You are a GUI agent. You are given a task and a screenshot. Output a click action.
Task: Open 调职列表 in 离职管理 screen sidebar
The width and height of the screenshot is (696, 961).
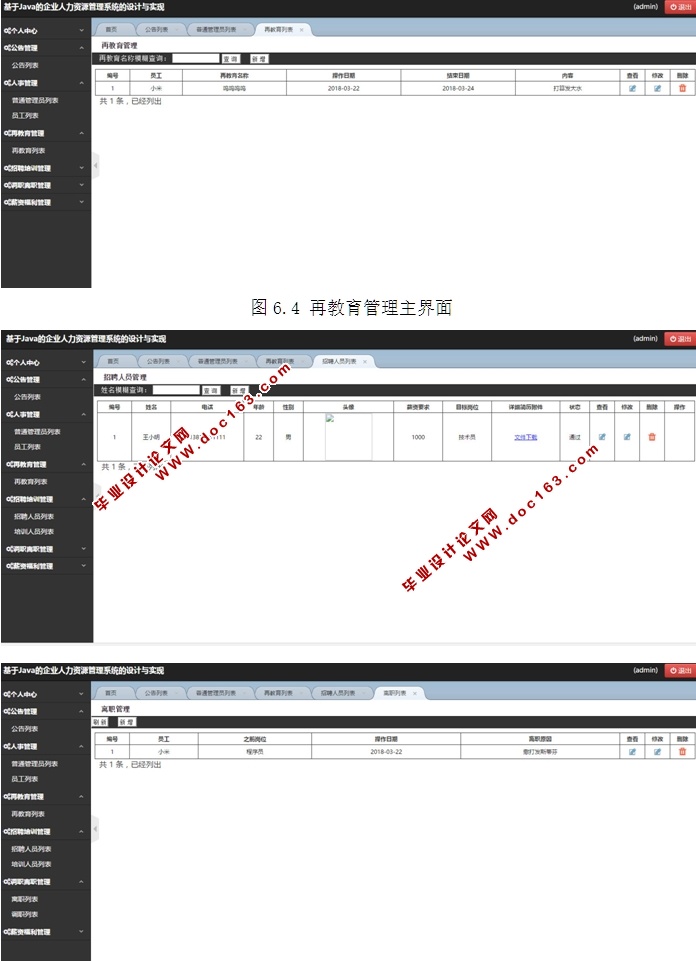point(25,914)
